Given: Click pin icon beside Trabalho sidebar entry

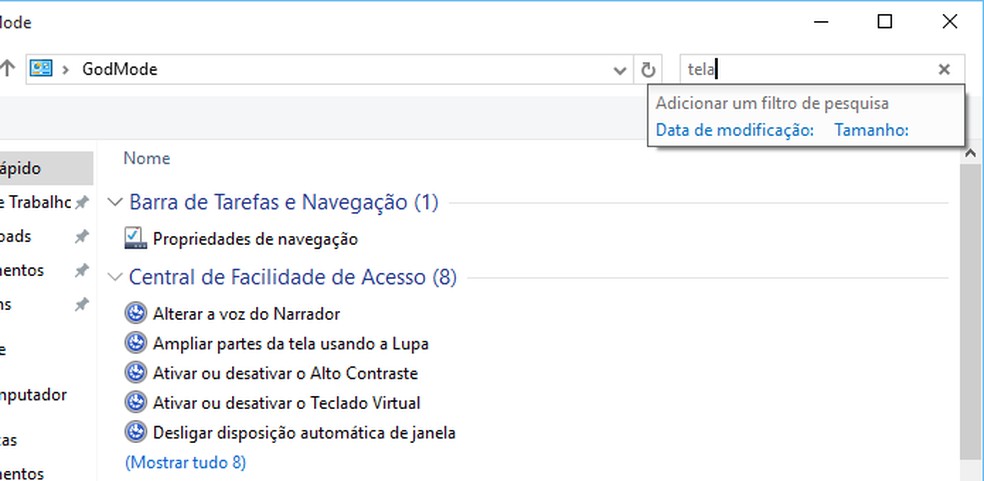Looking at the screenshot, I should [82, 203].
